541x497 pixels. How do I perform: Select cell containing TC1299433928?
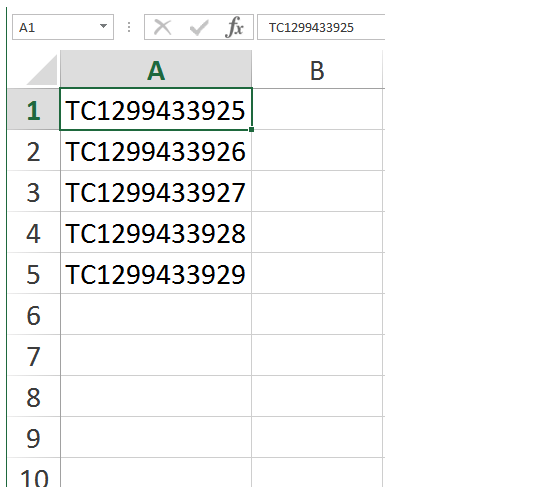(x=156, y=232)
